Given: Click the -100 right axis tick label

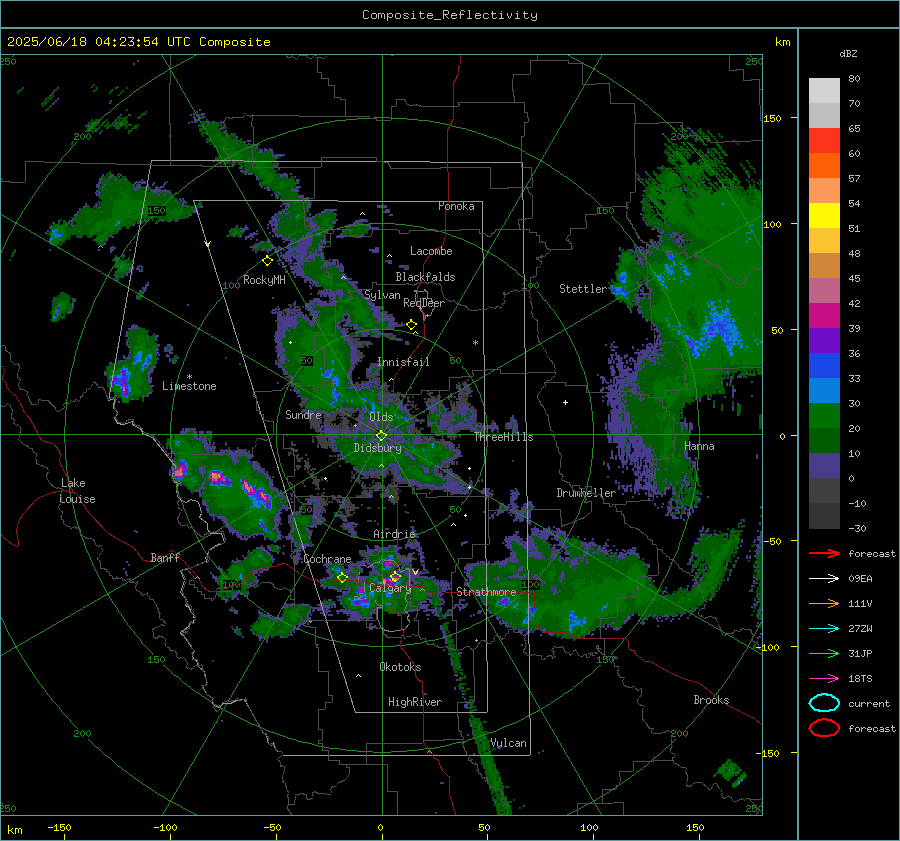Looking at the screenshot, I should click(x=767, y=647).
